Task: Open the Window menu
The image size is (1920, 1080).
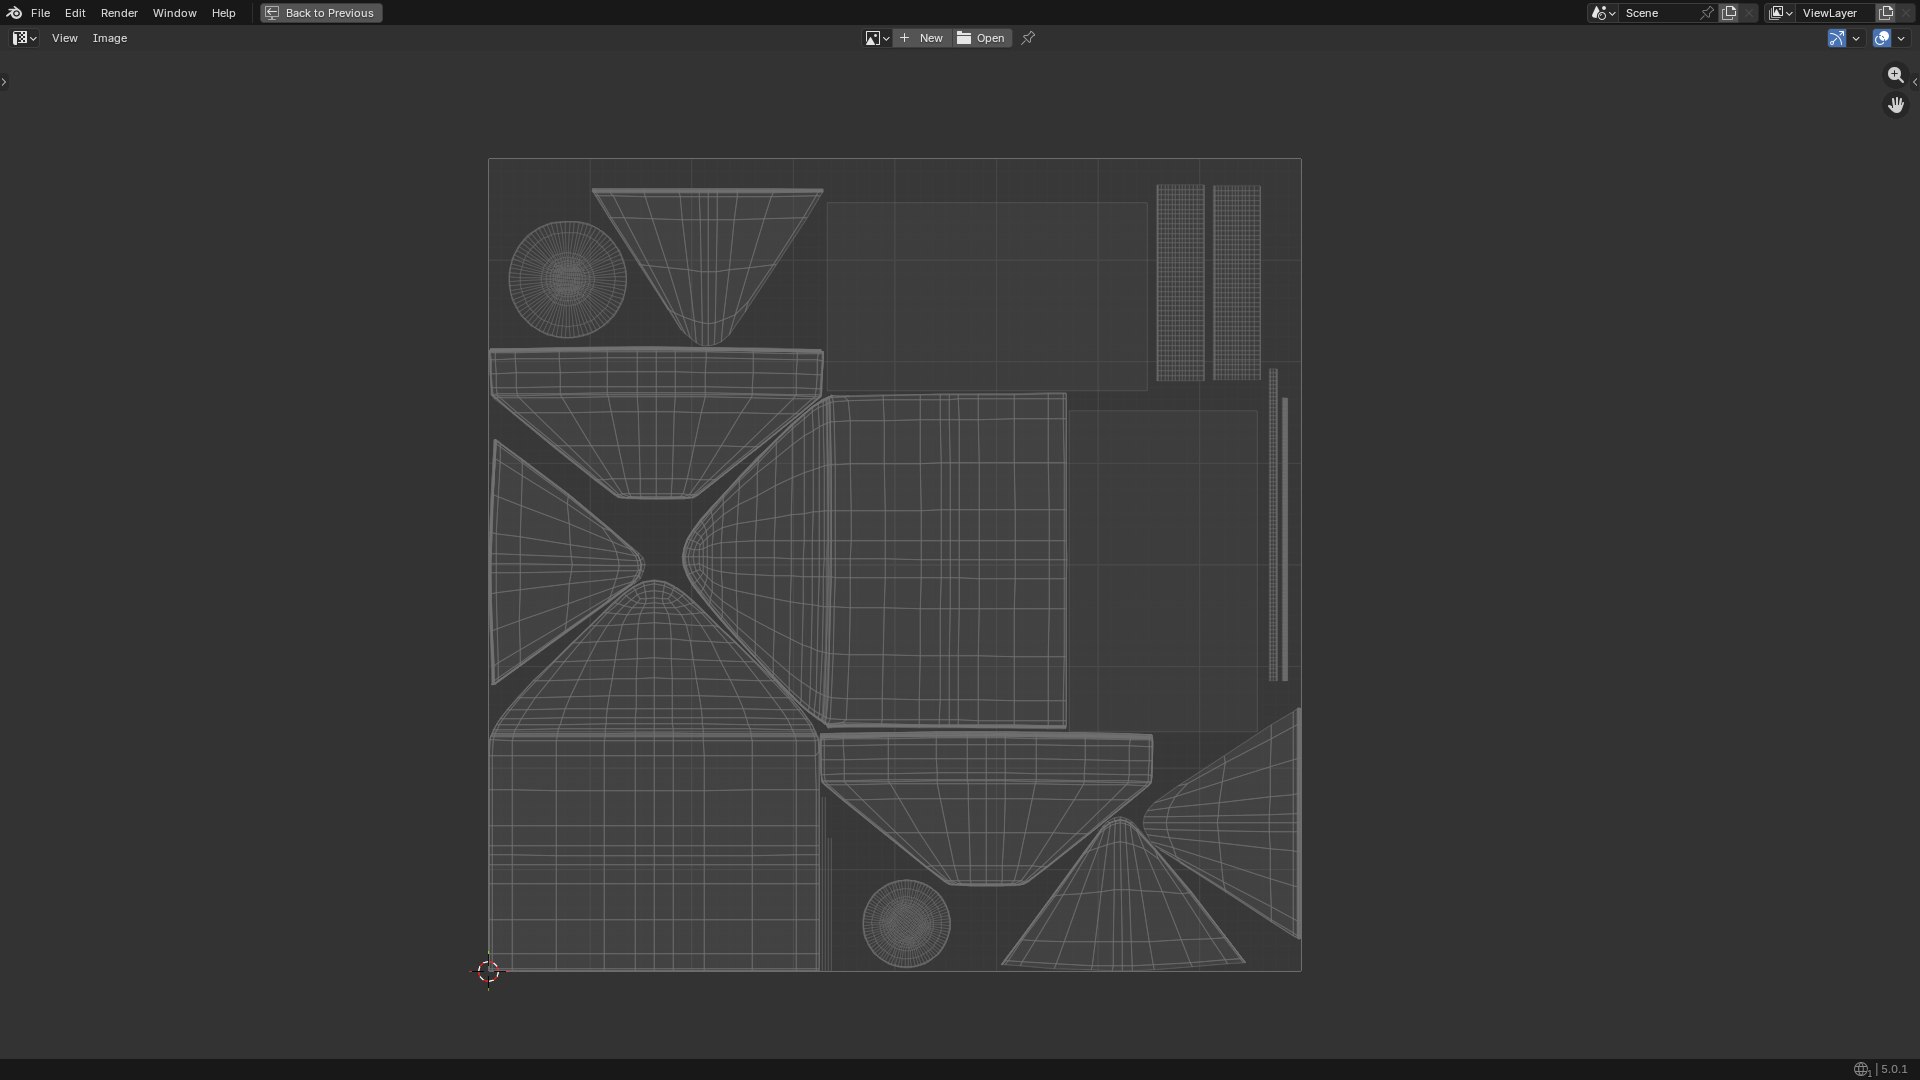Action: pyautogui.click(x=174, y=13)
